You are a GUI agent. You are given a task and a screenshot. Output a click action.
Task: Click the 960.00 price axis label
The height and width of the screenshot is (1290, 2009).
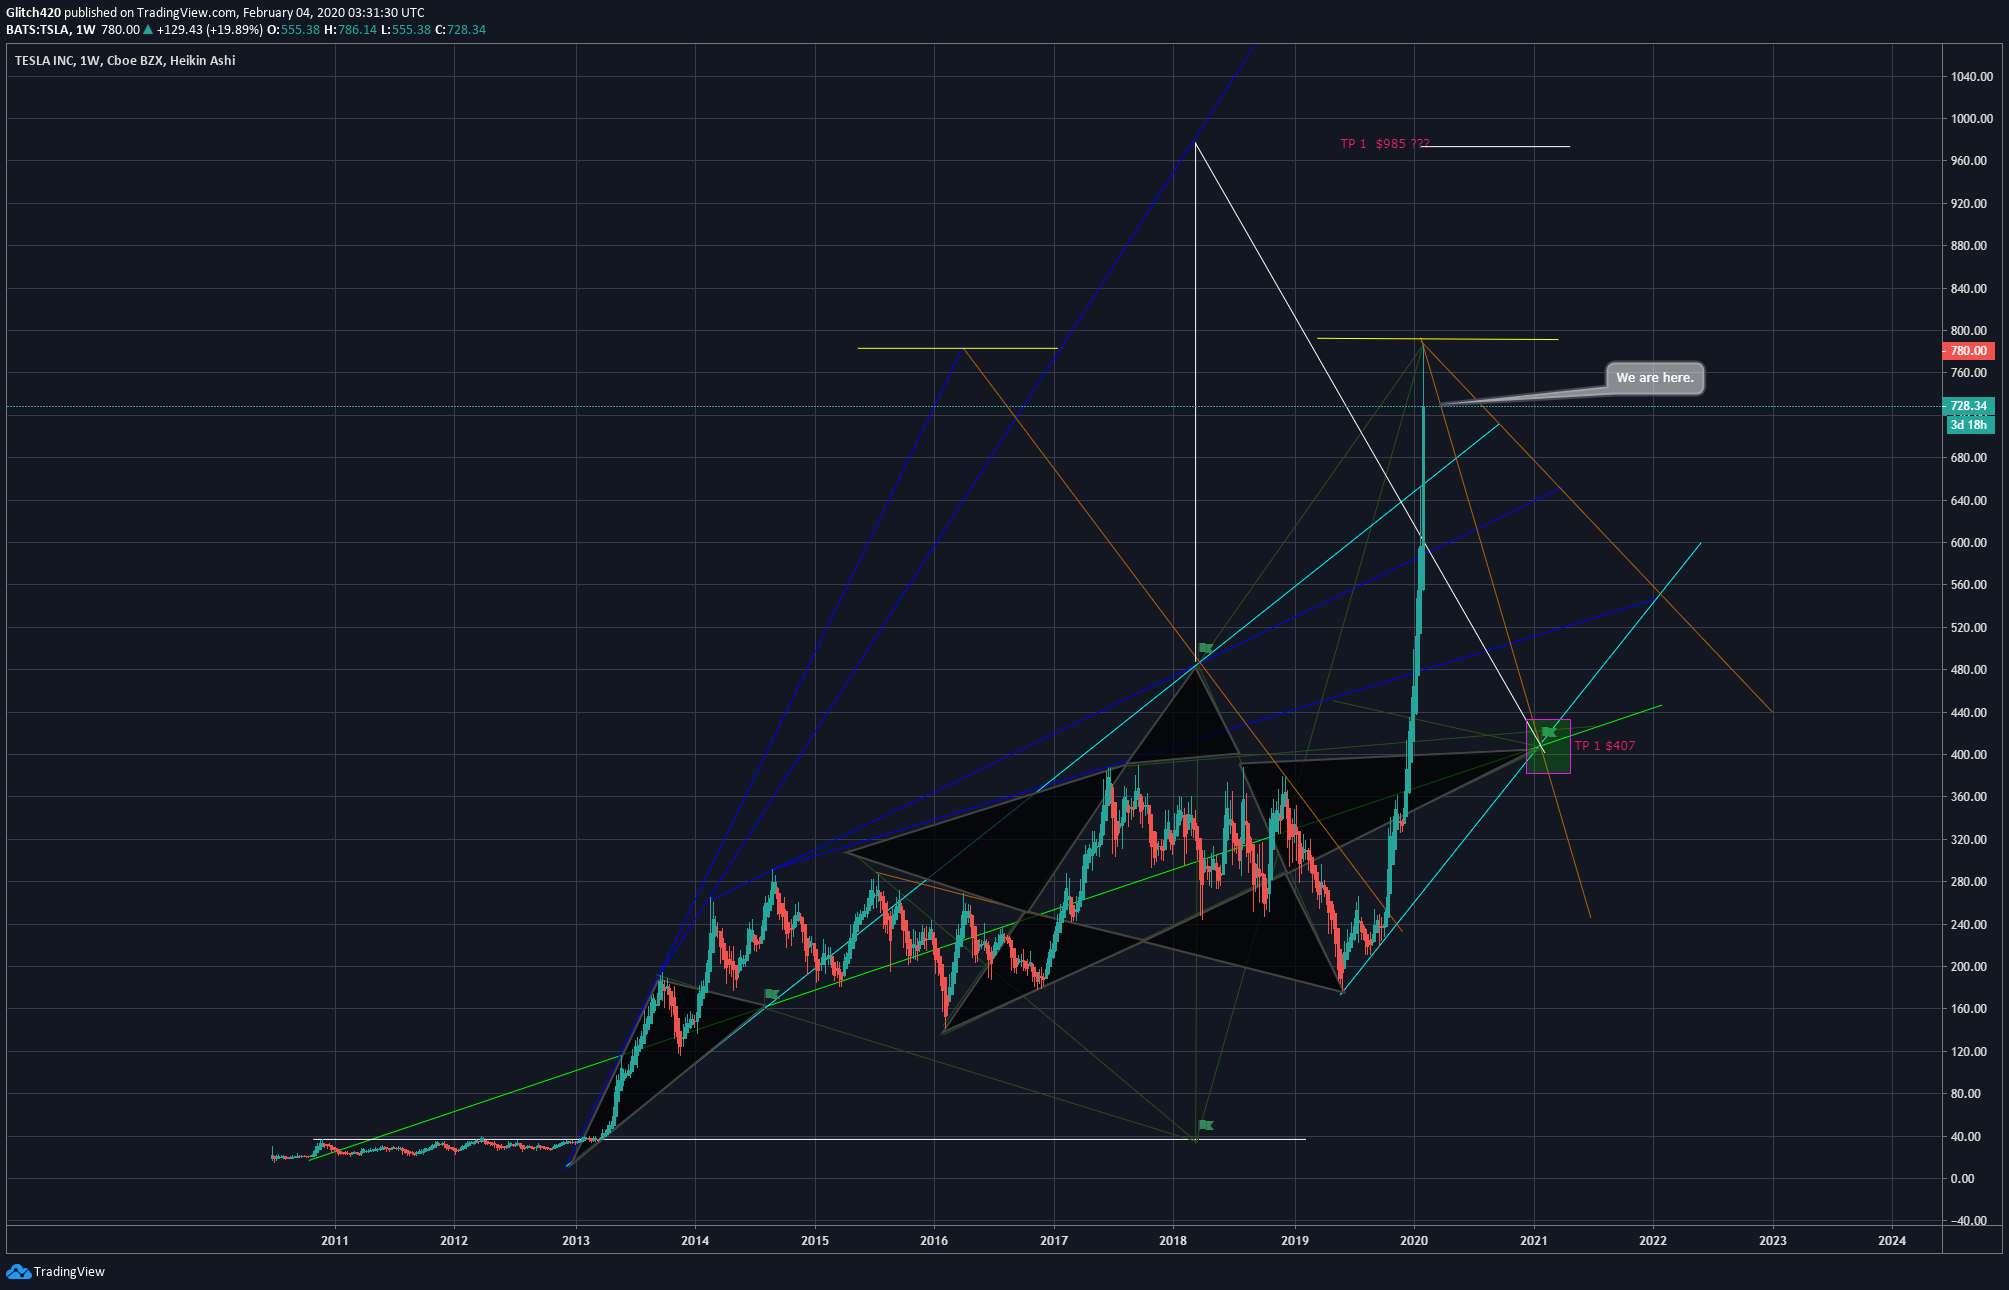pyautogui.click(x=1969, y=161)
